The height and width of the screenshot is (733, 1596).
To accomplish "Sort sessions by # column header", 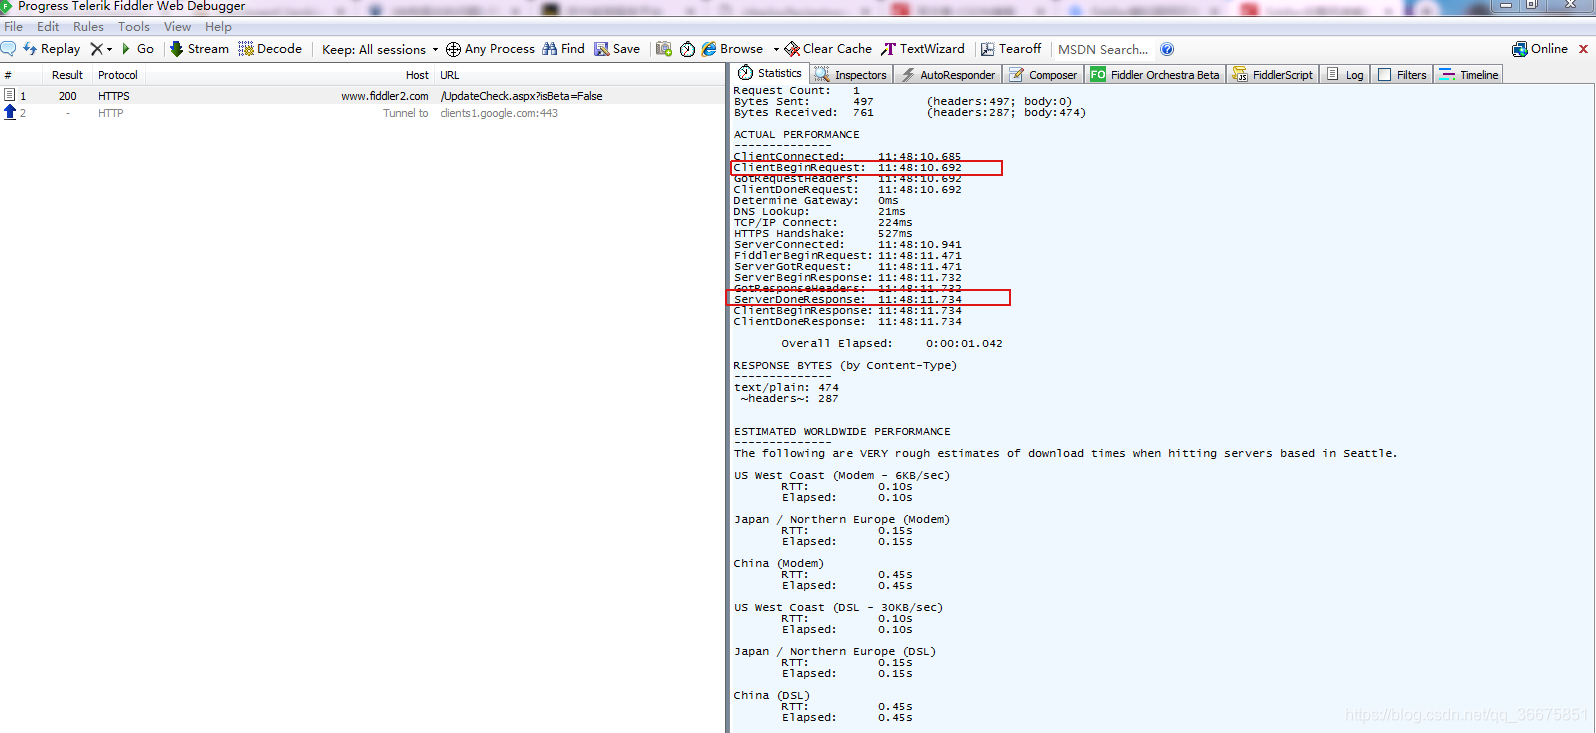I will click(20, 75).
